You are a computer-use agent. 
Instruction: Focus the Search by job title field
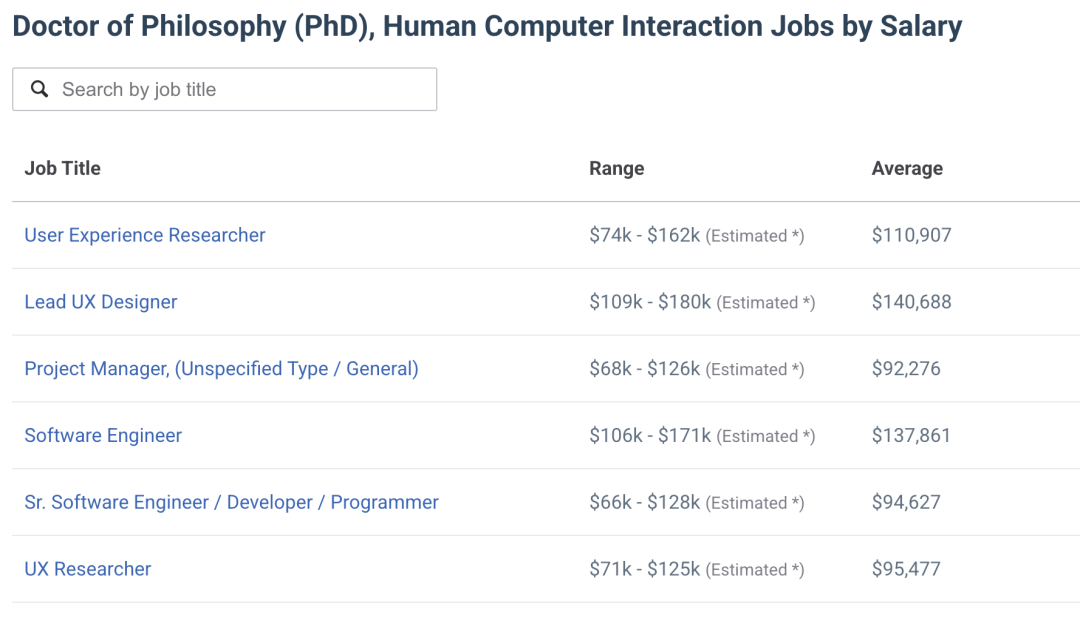click(x=240, y=89)
